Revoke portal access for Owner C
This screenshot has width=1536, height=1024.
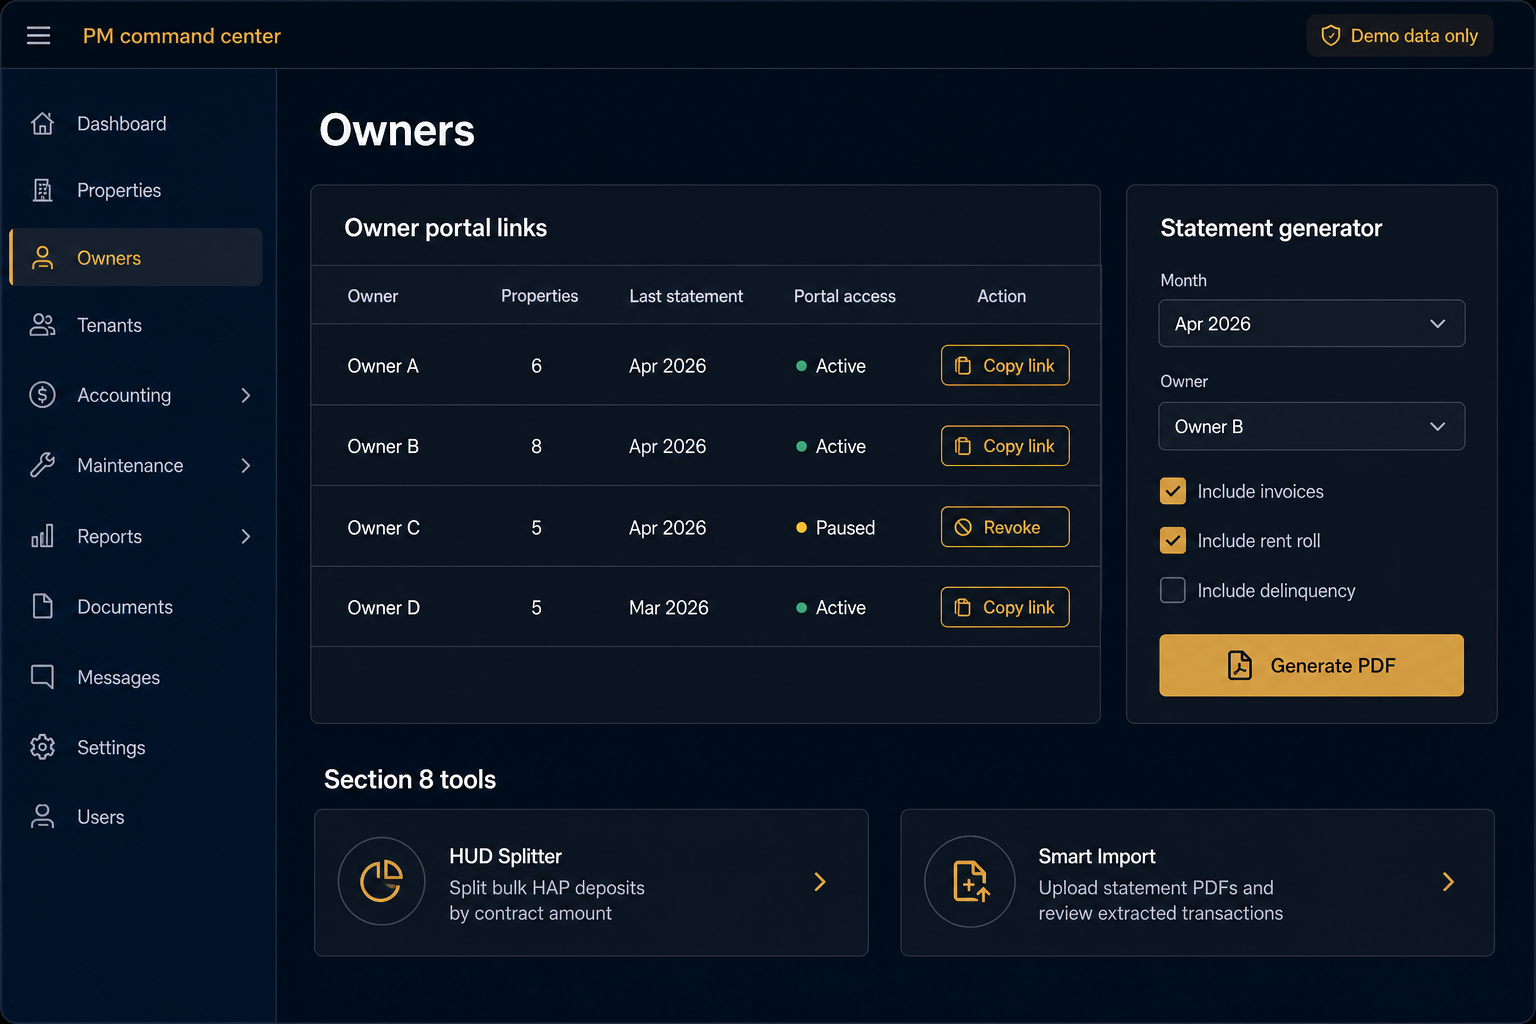click(x=1005, y=527)
